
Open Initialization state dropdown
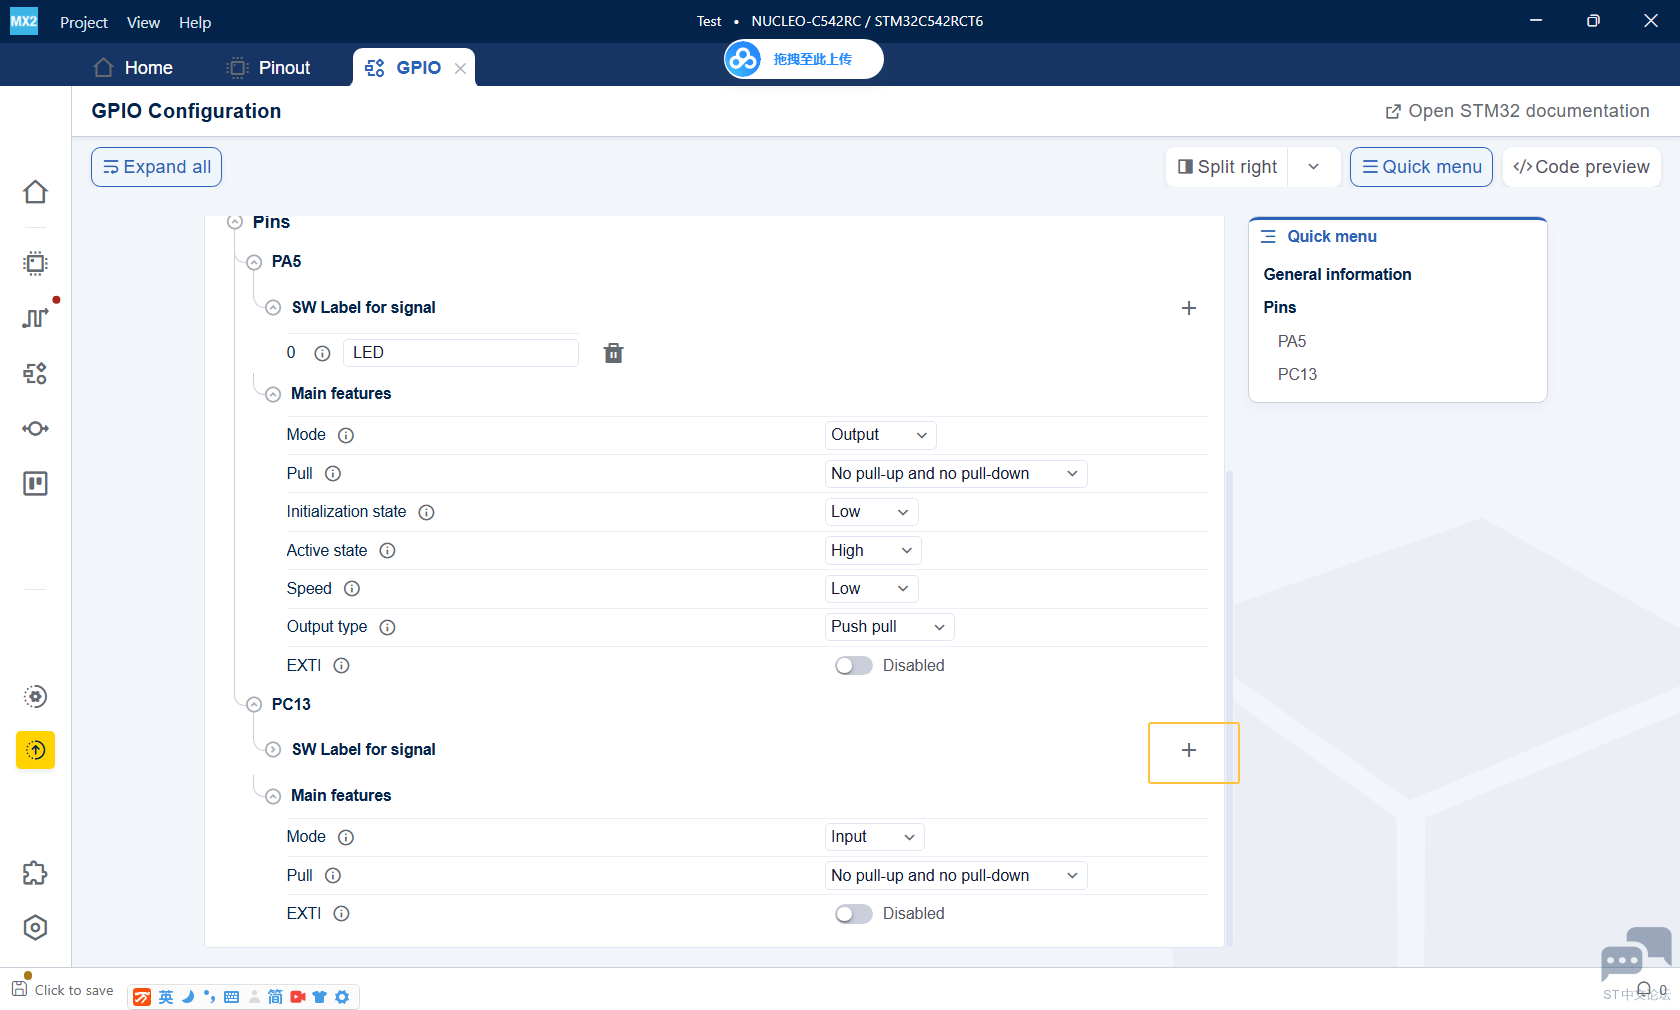pos(871,512)
